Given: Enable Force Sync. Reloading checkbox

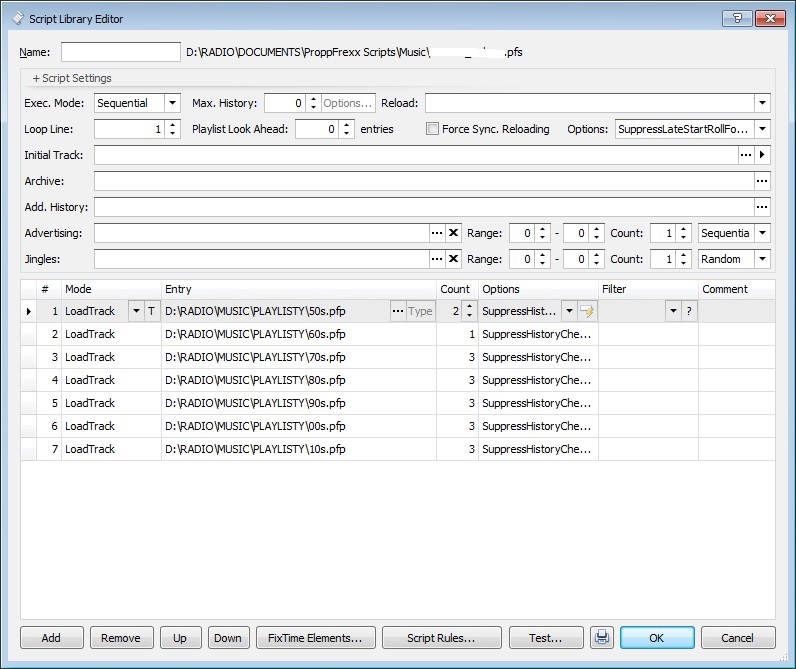Looking at the screenshot, I should (x=432, y=129).
